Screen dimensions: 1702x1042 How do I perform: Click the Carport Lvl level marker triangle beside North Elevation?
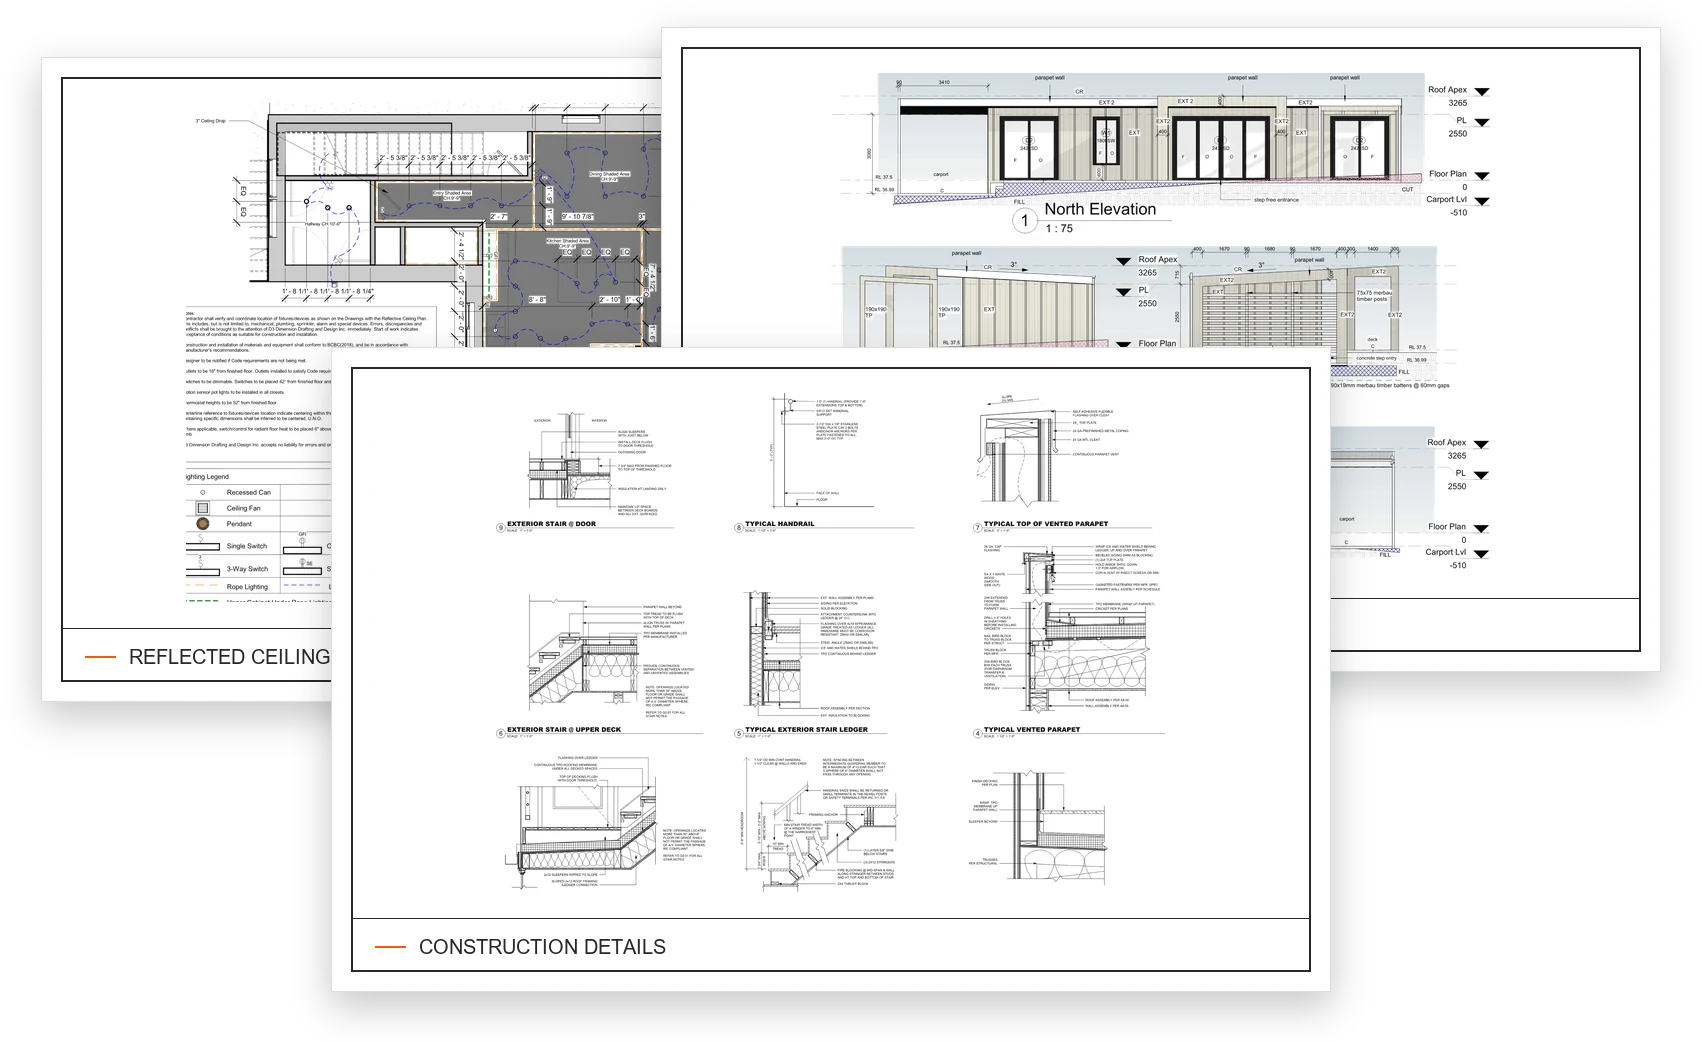(1482, 202)
